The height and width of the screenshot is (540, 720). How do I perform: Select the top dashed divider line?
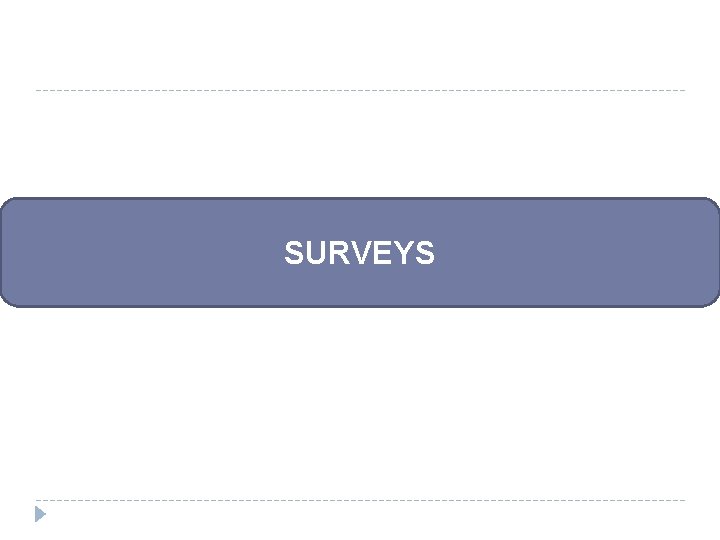coord(360,90)
